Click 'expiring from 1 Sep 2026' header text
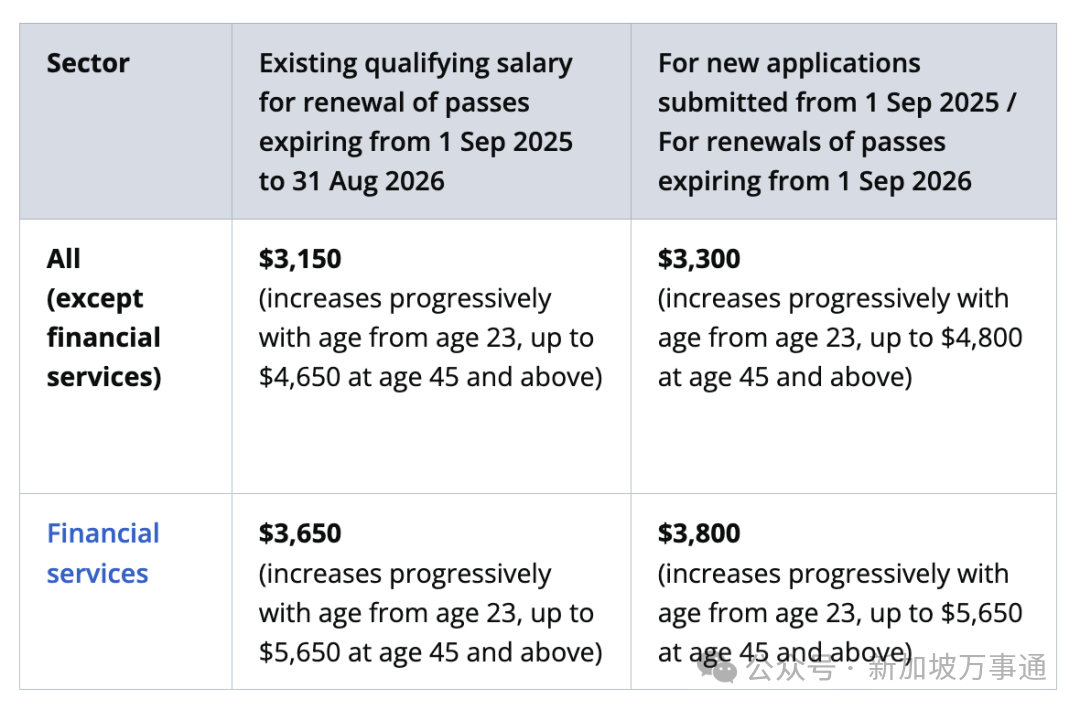This screenshot has height=710, width=1080. (x=814, y=181)
